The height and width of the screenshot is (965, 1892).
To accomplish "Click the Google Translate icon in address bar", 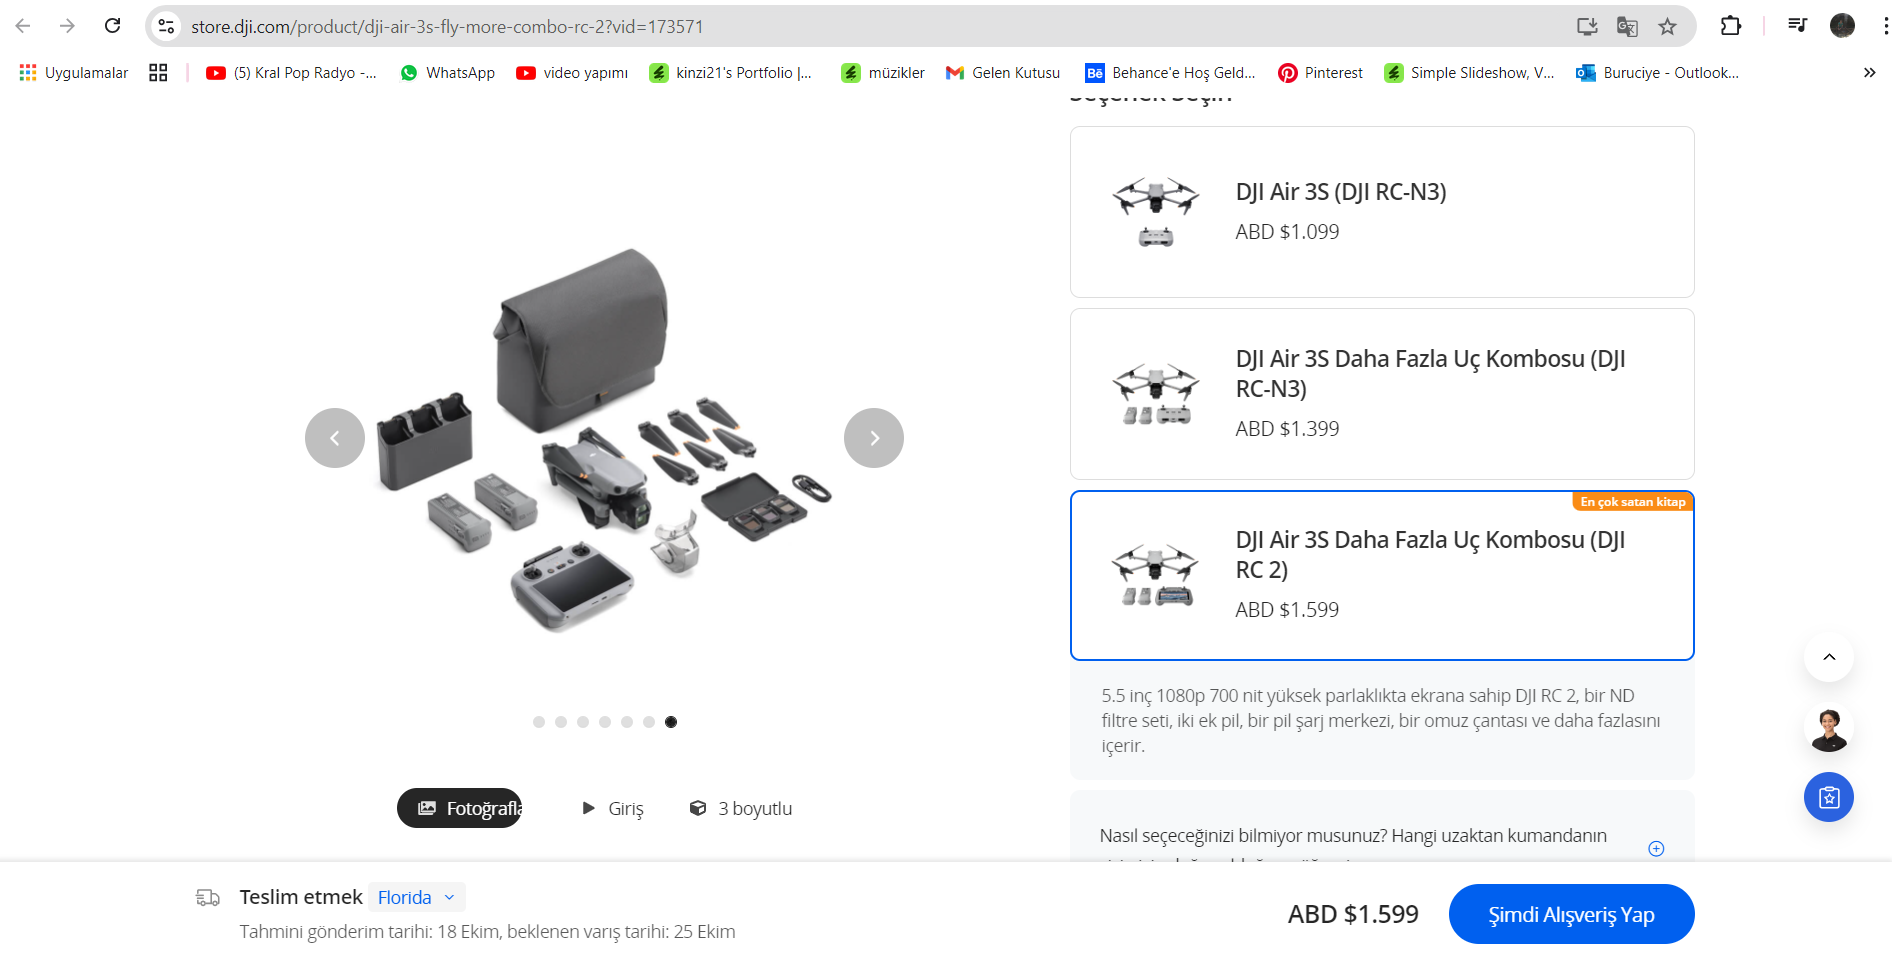I will pos(1627,27).
